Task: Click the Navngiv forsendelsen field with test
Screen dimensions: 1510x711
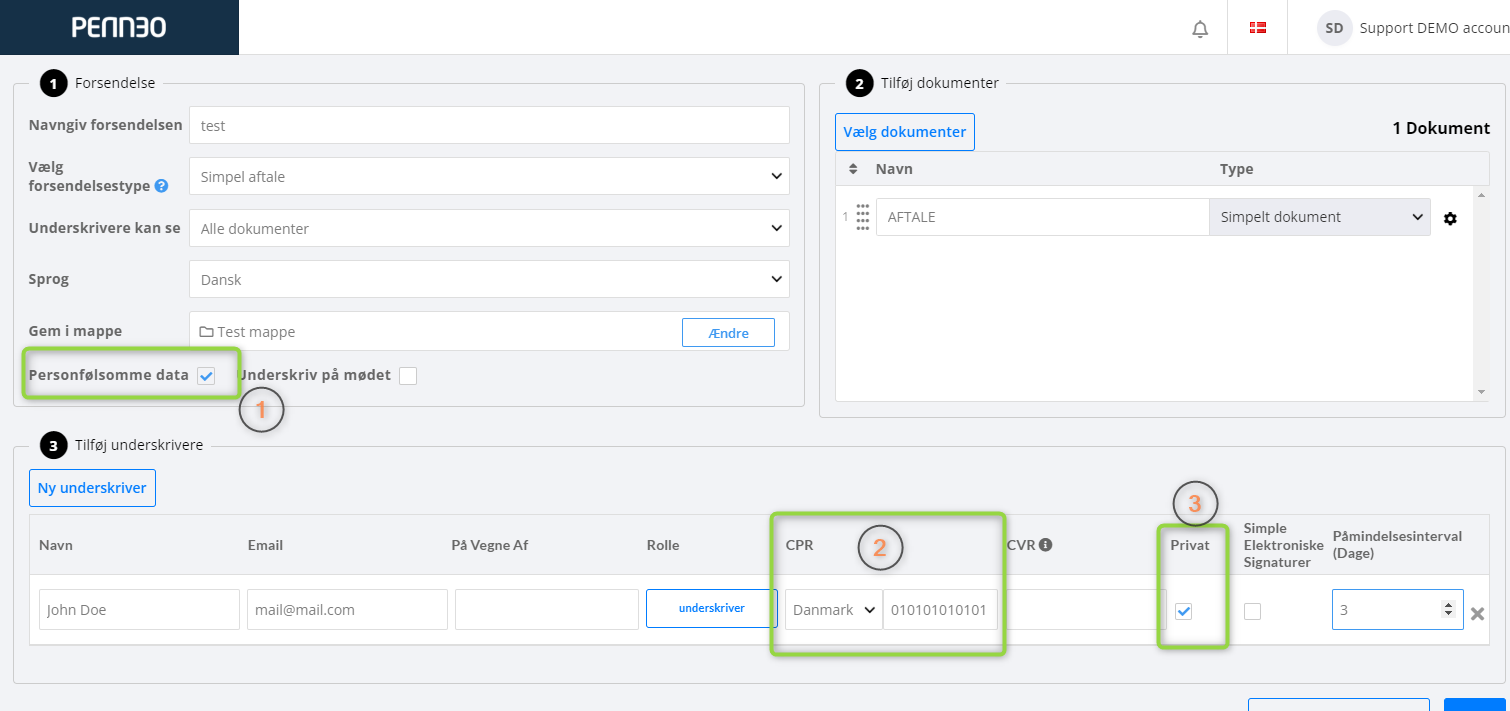Action: pos(489,125)
